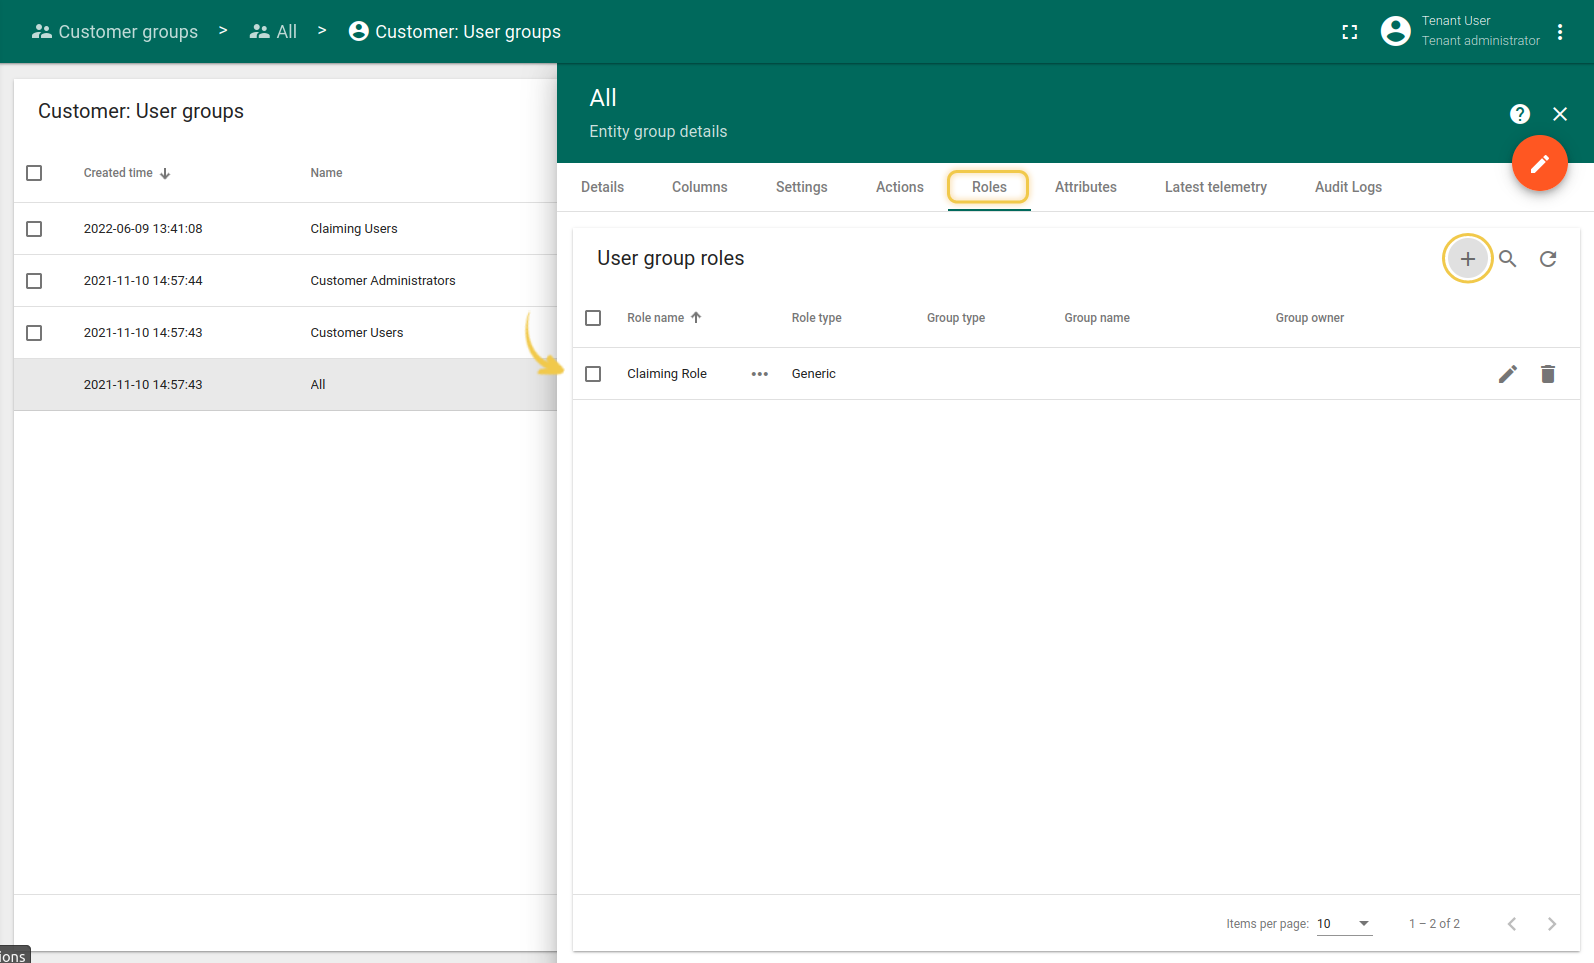Toggle fullscreen mode icon
Viewport: 1594px width, 963px height.
click(1350, 32)
